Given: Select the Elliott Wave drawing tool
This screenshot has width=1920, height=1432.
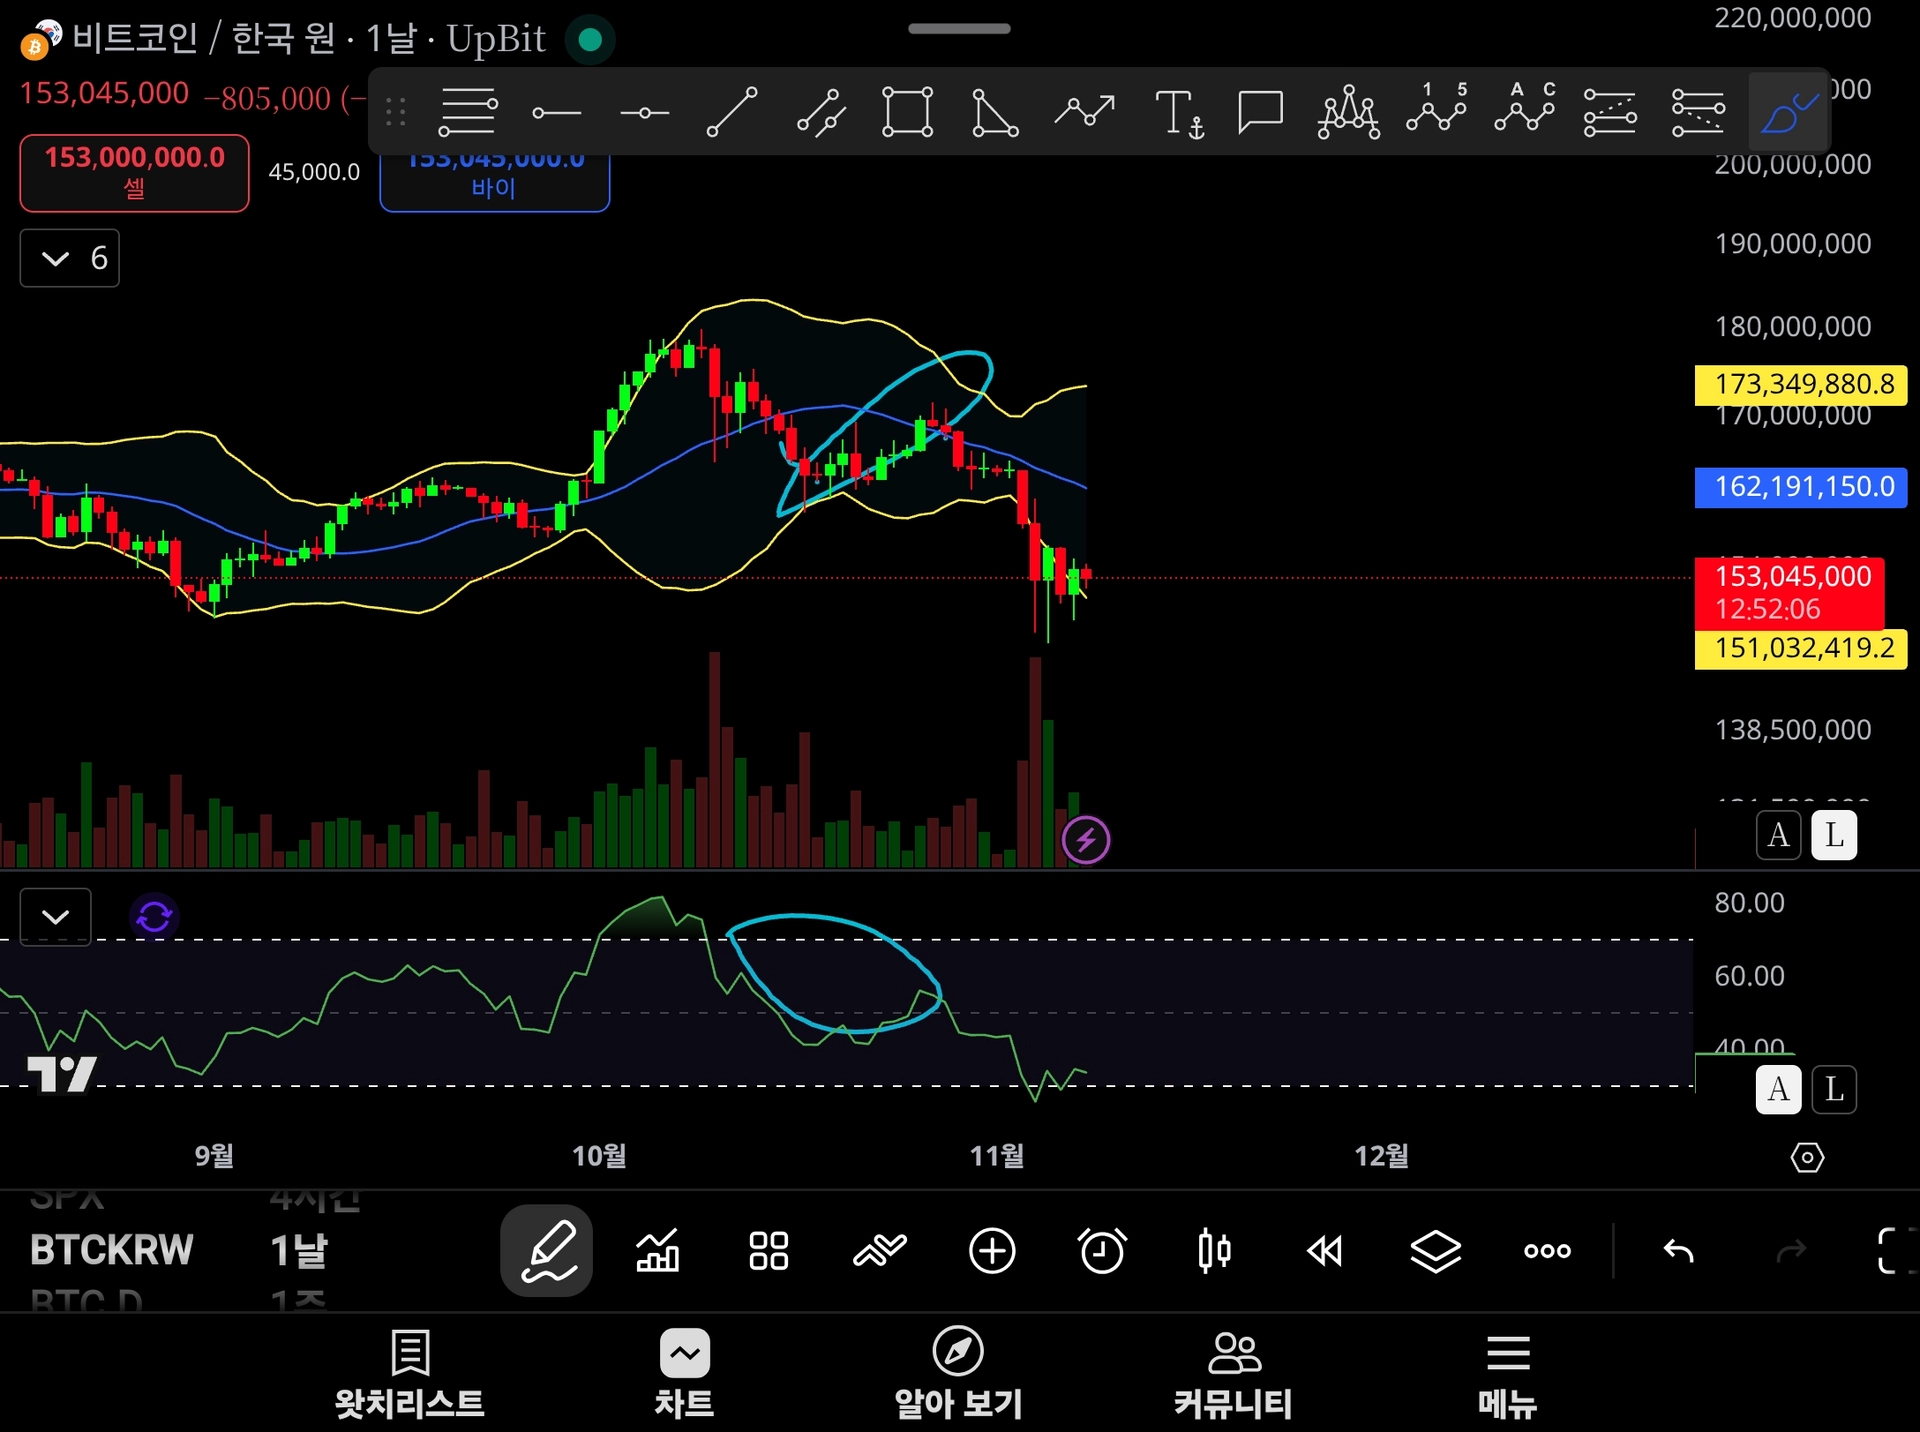Looking at the screenshot, I should point(1437,111).
